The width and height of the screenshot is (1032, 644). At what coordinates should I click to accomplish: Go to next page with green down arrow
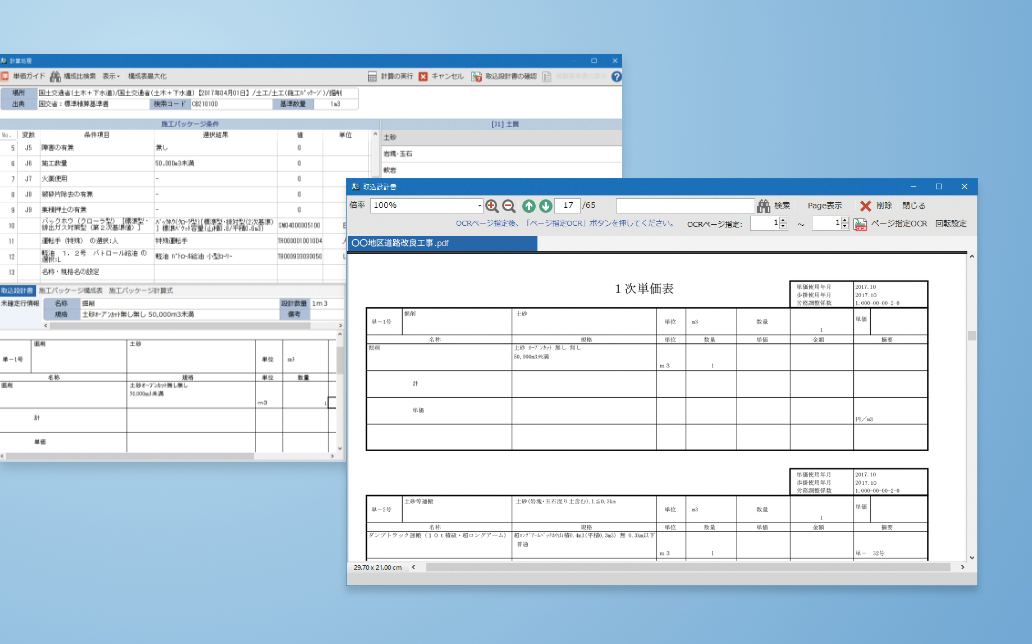pos(545,205)
